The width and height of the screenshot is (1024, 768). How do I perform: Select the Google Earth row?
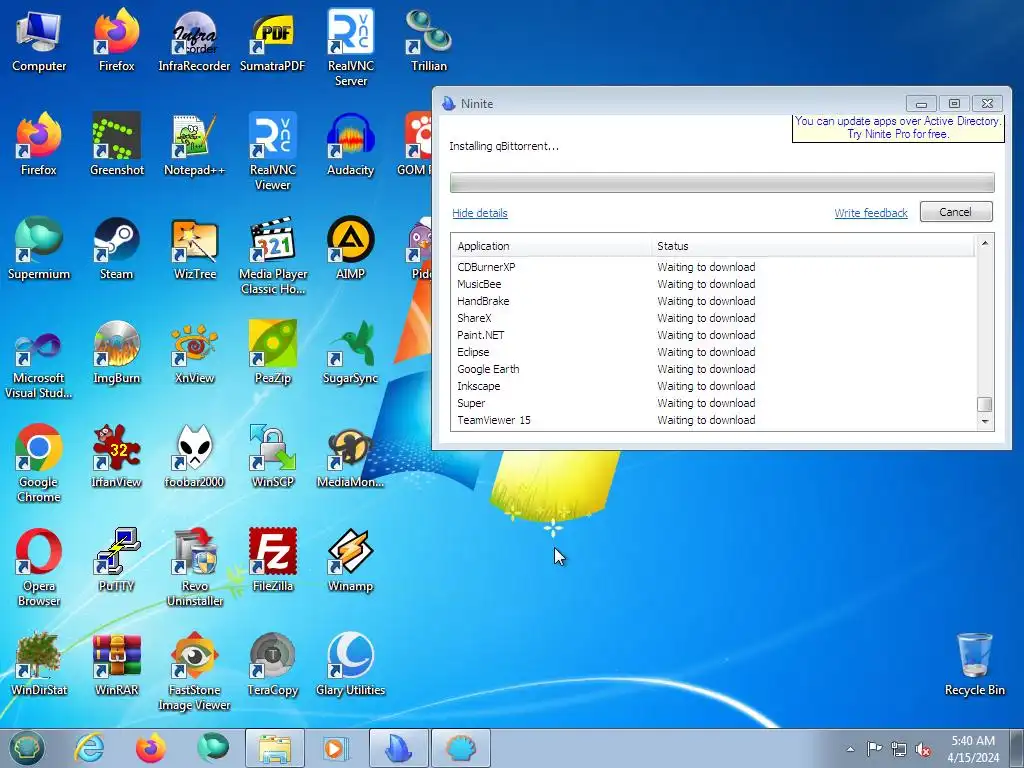click(x=714, y=369)
